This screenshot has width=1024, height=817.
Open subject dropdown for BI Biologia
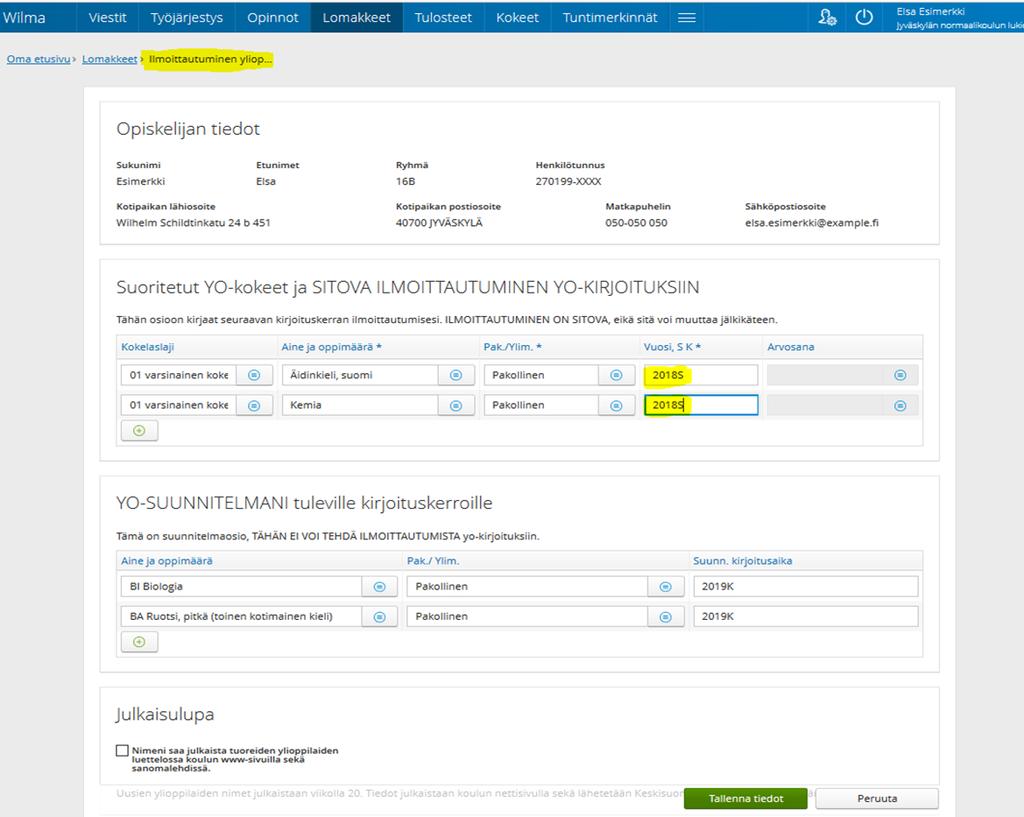(379, 586)
